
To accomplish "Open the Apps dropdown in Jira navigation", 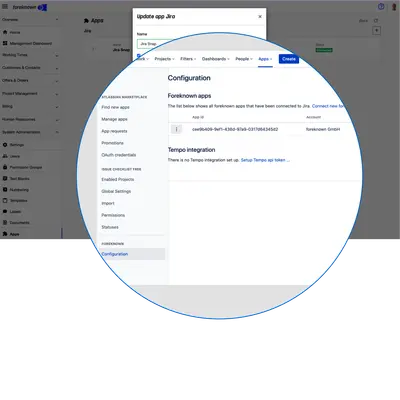I will point(265,59).
